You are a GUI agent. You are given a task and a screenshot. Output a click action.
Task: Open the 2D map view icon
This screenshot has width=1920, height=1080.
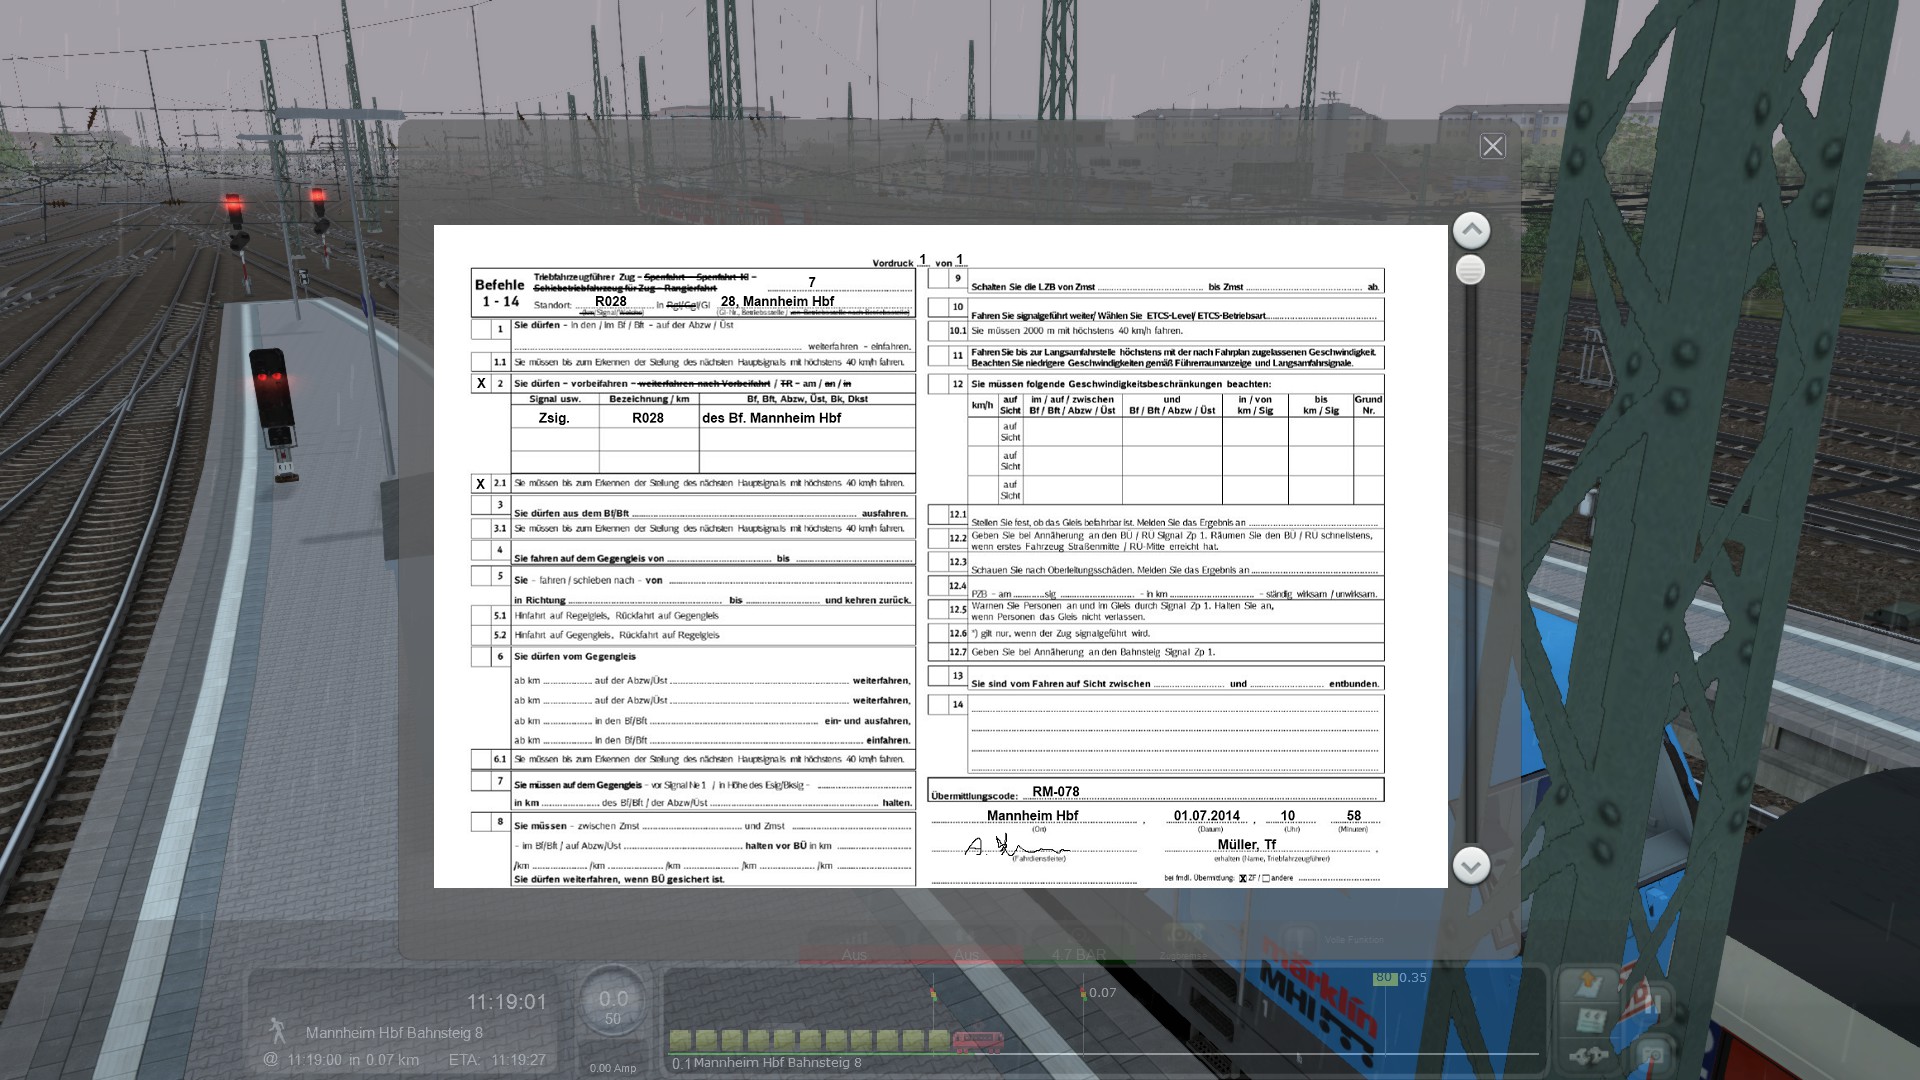pyautogui.click(x=1589, y=985)
